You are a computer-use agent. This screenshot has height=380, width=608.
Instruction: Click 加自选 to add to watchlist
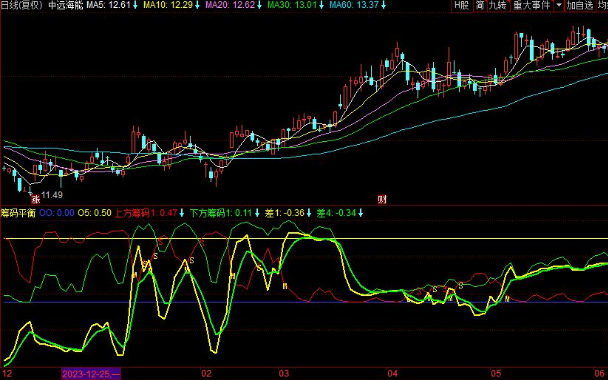pyautogui.click(x=580, y=5)
